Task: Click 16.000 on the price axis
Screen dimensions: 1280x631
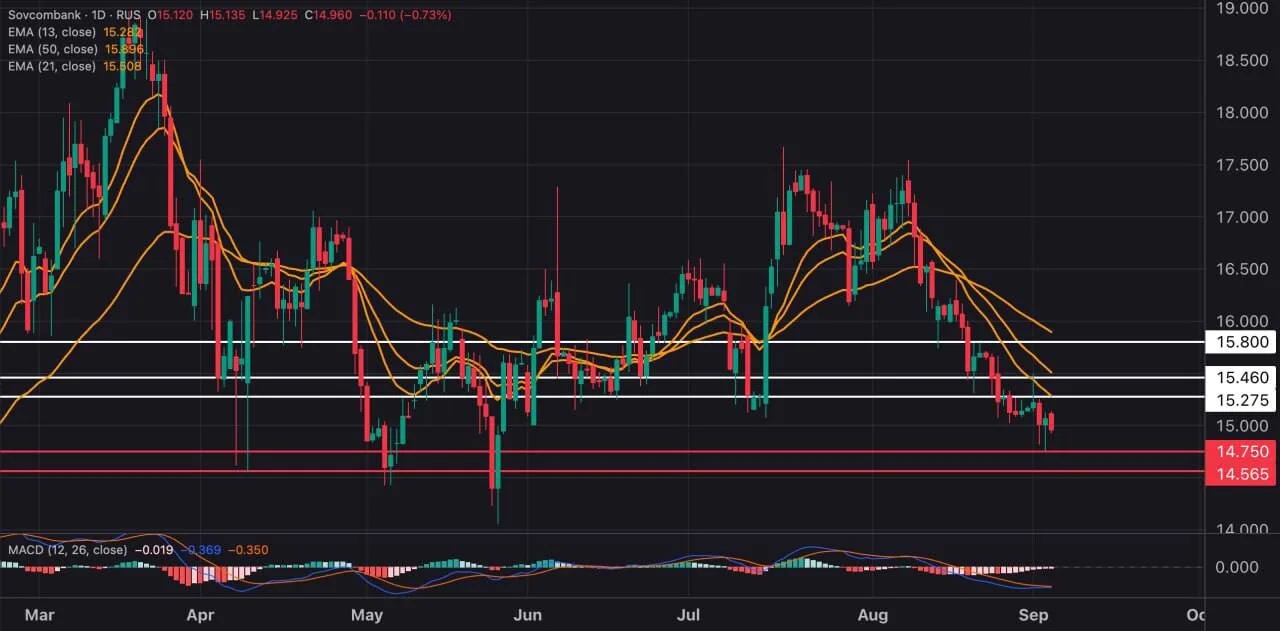Action: coord(1240,321)
